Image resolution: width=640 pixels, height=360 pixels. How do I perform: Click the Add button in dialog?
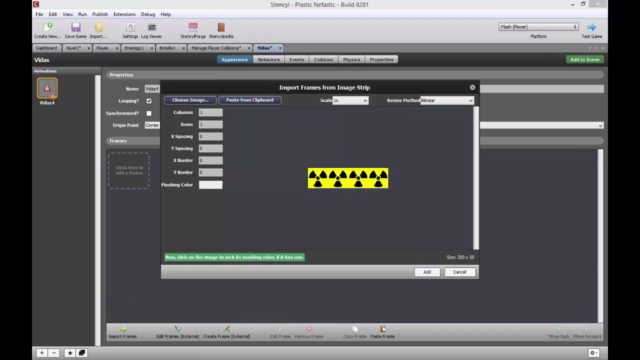click(x=427, y=272)
